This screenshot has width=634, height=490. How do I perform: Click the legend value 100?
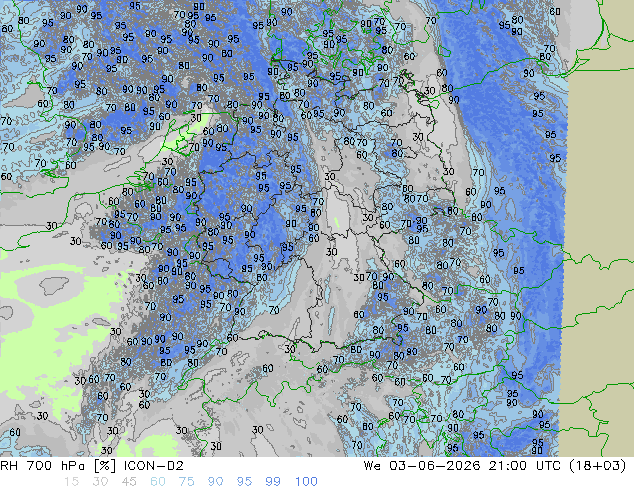point(306,482)
